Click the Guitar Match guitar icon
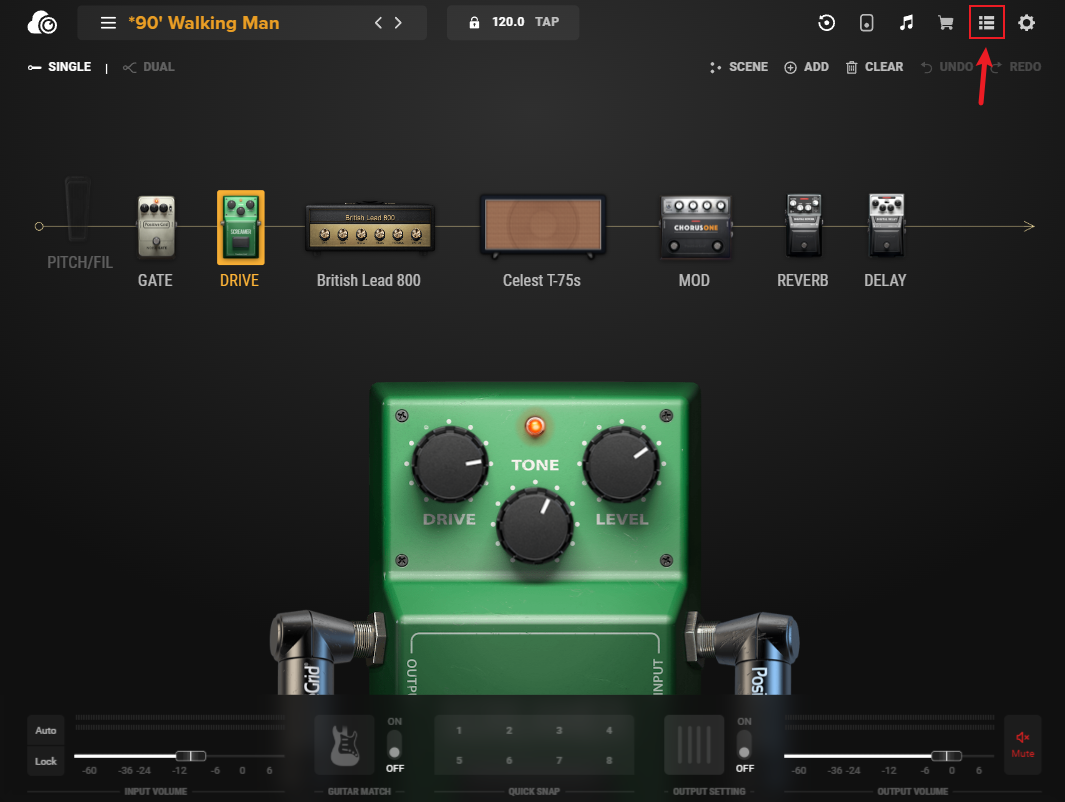The image size is (1065, 802). click(345, 744)
